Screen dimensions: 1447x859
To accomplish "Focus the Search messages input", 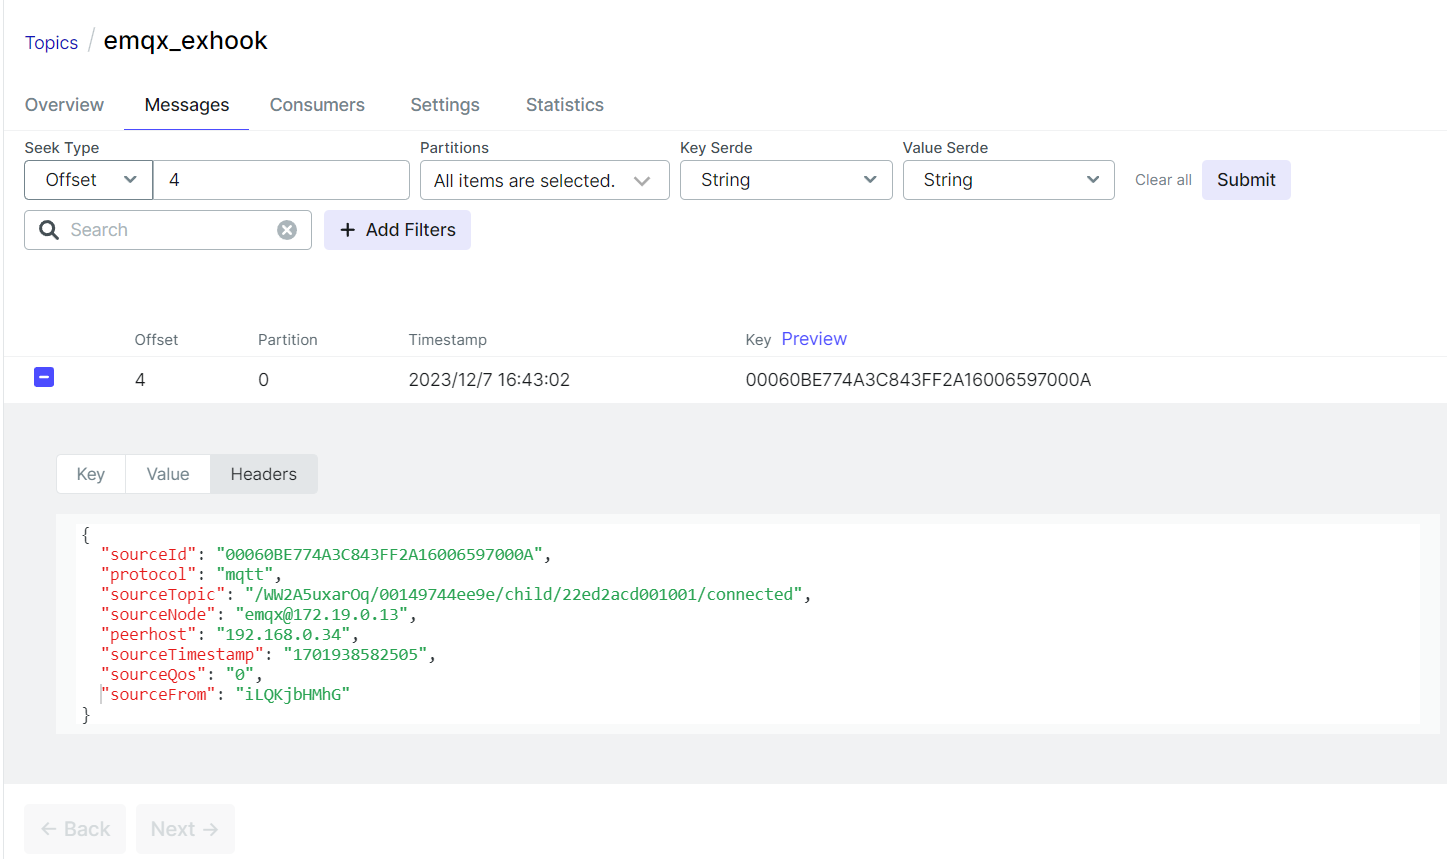I will 168,230.
